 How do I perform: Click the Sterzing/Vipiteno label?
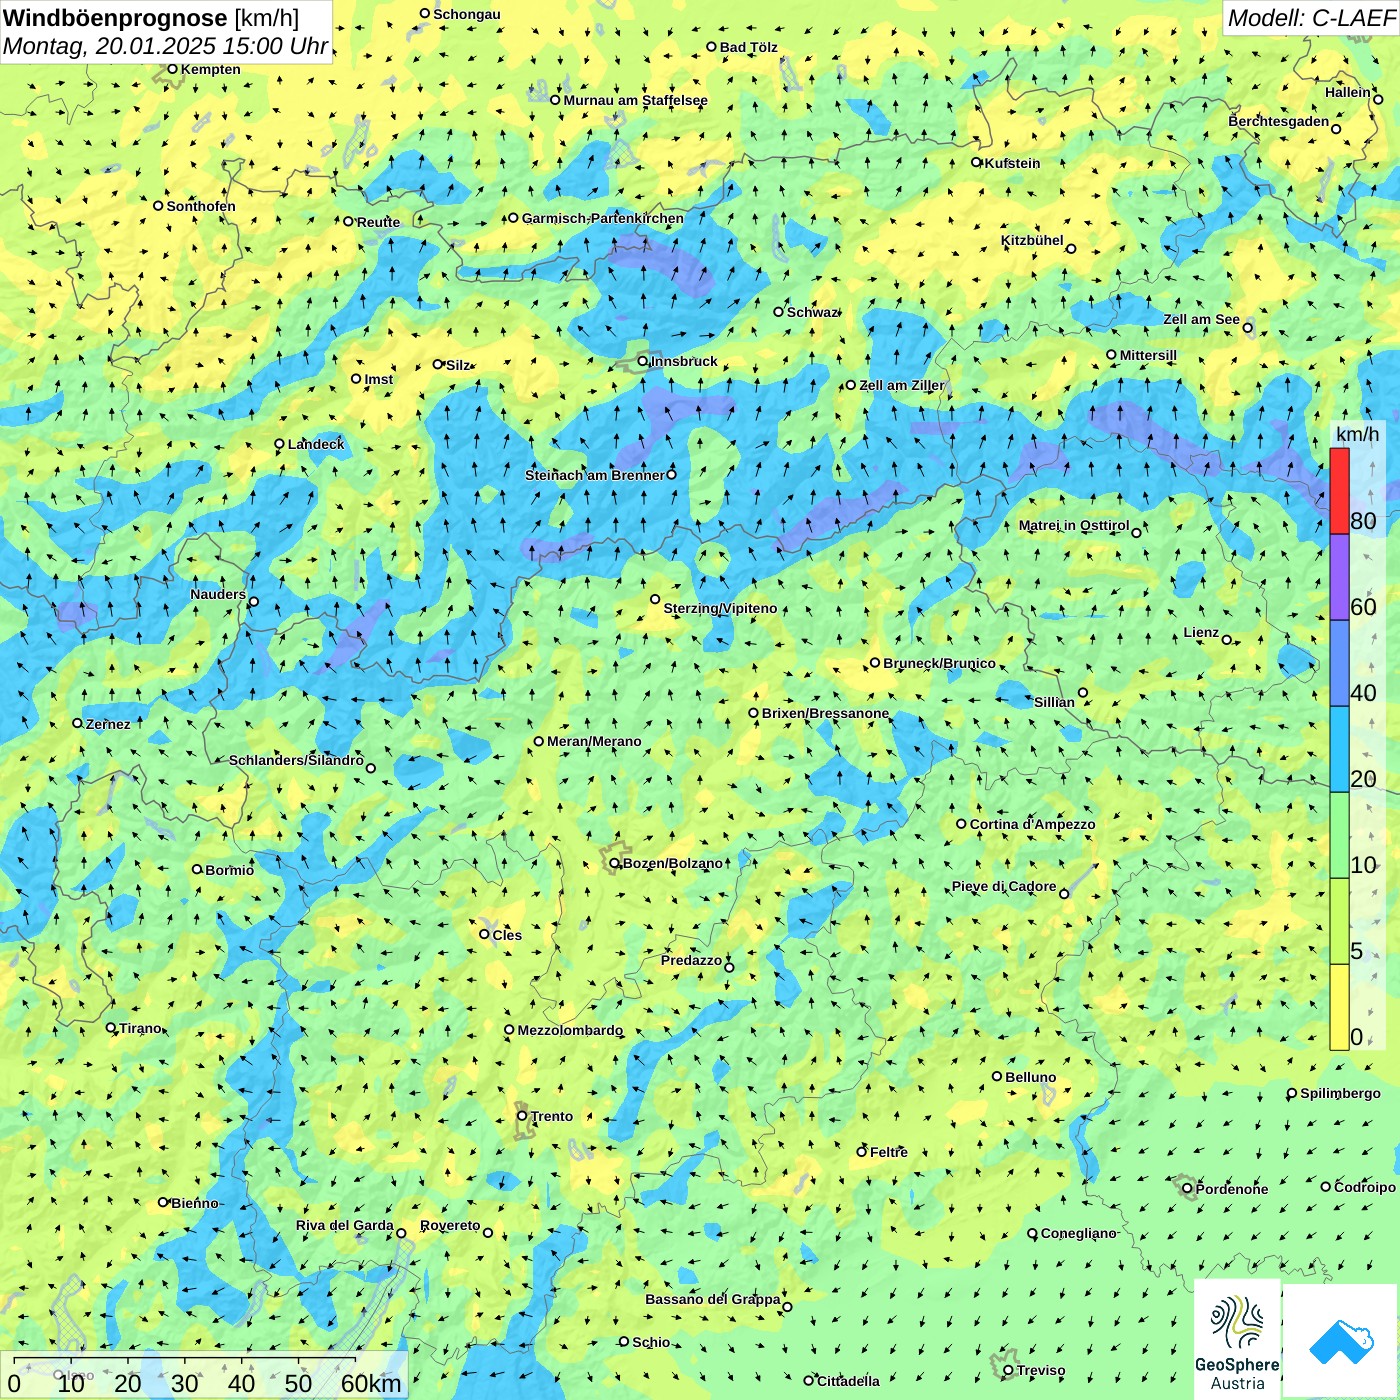pos(720,608)
